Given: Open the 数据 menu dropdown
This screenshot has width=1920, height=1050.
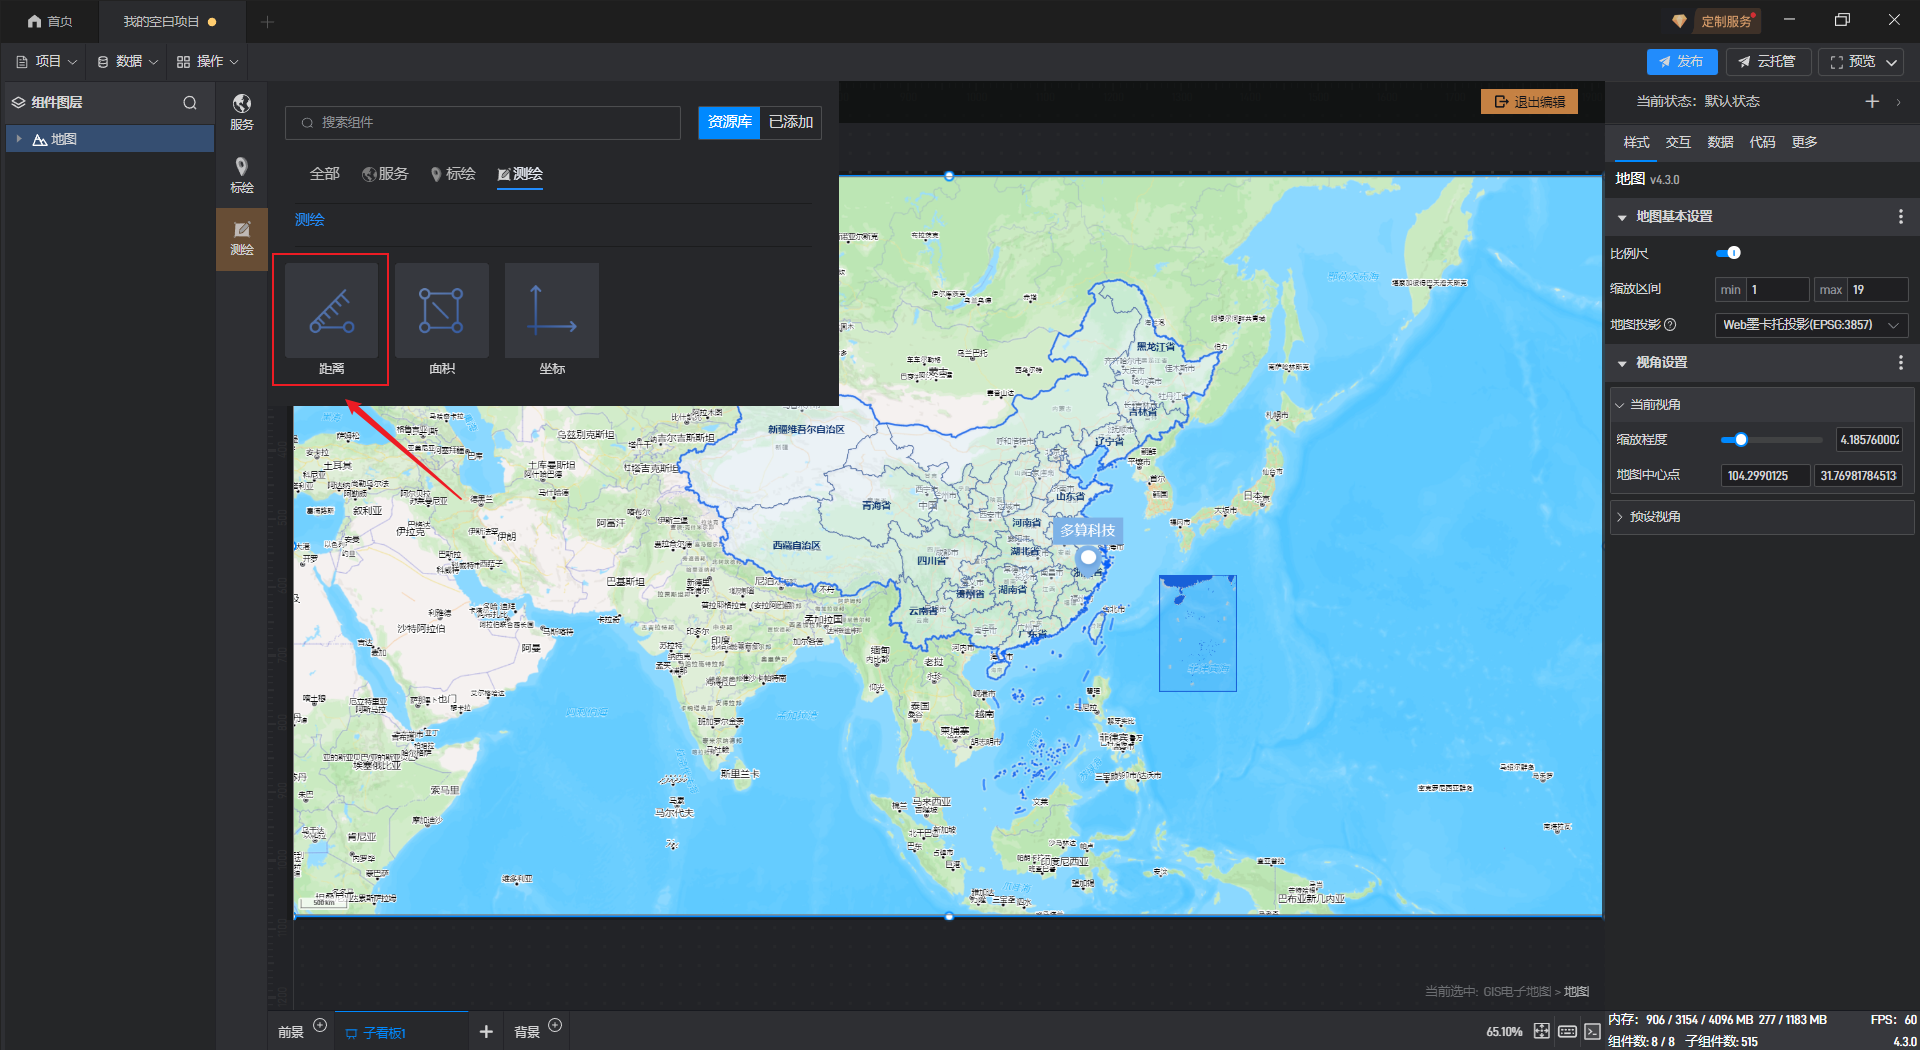Looking at the screenshot, I should coord(127,62).
